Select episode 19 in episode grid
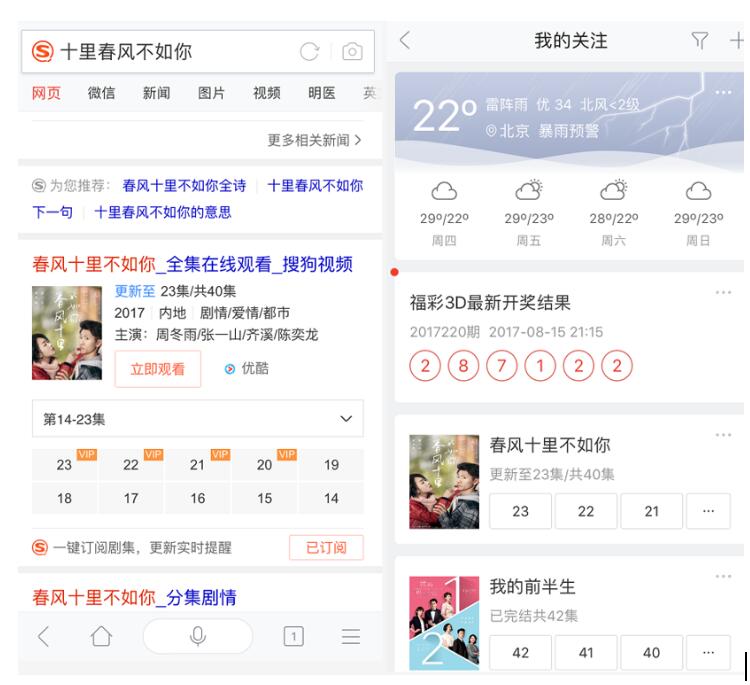Screen dimensions: 750x685 click(331, 465)
